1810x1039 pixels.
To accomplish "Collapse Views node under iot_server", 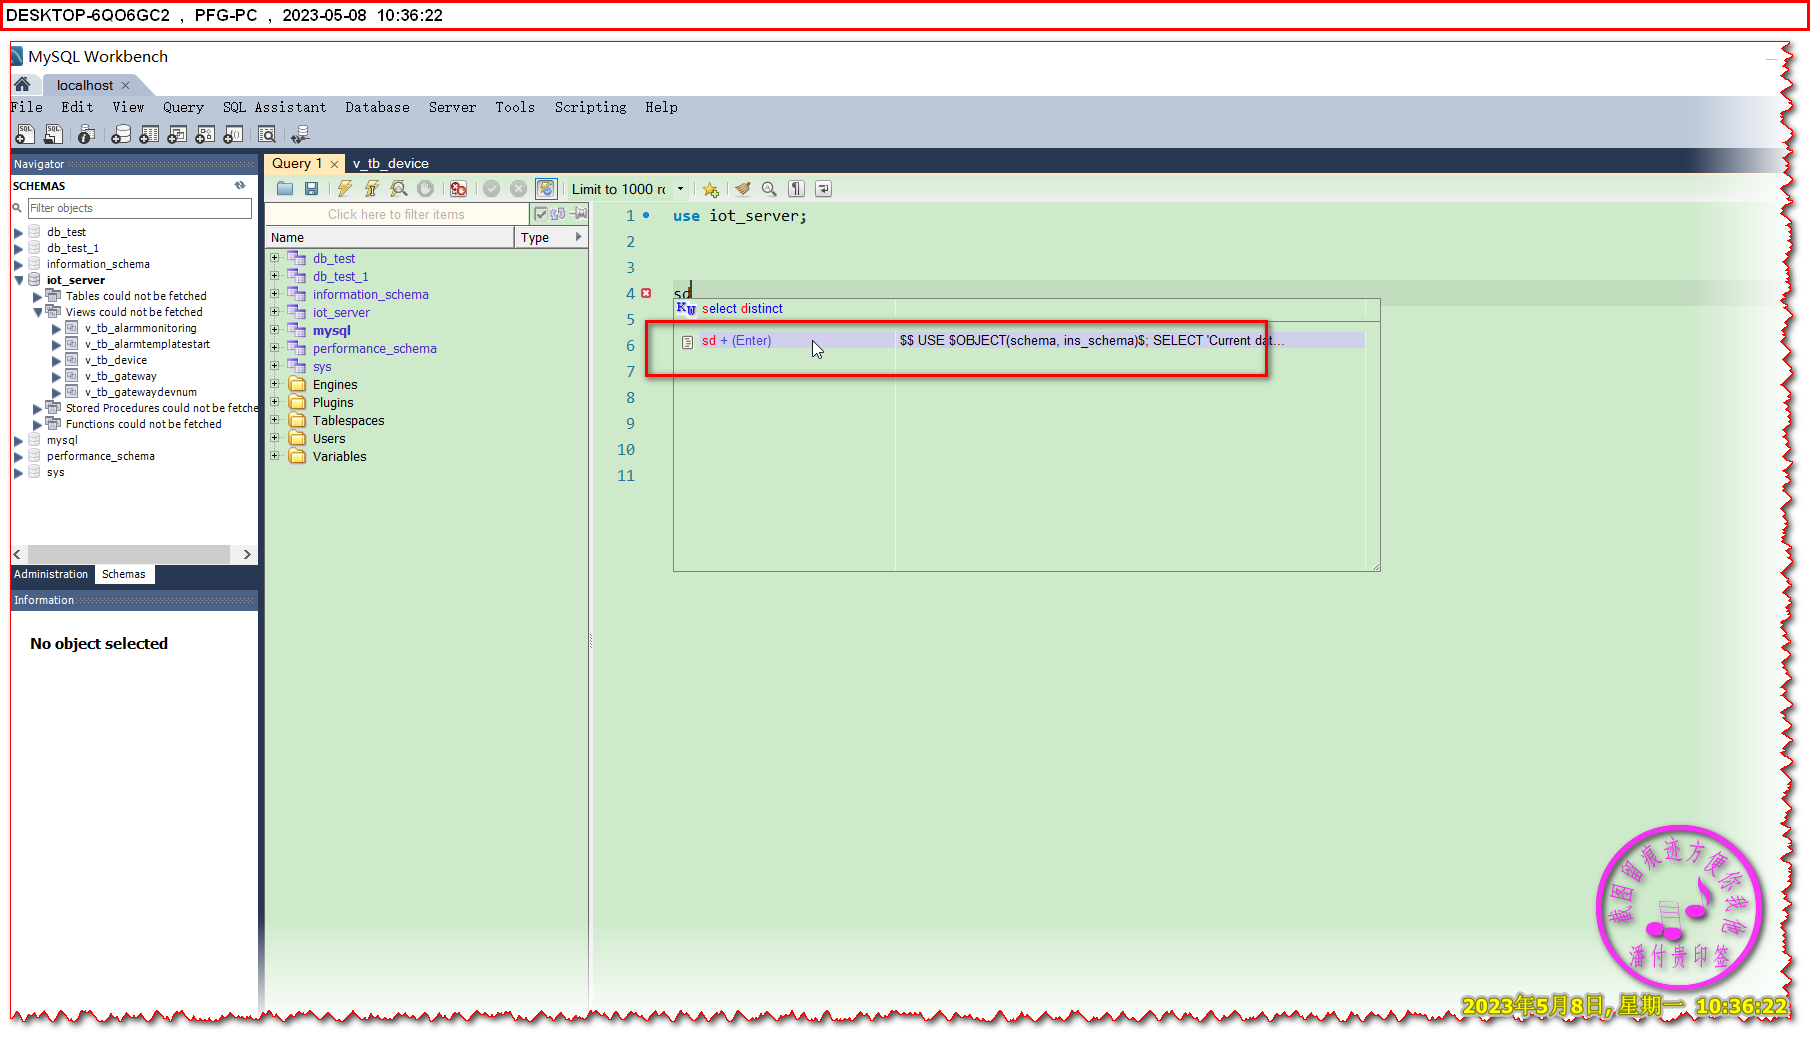I will (38, 312).
